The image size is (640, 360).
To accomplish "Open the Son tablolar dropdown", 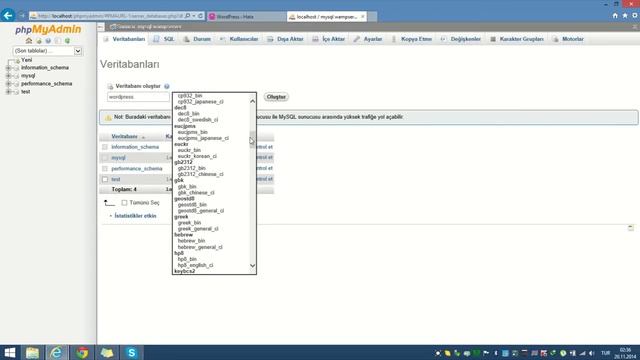I will 47,51.
